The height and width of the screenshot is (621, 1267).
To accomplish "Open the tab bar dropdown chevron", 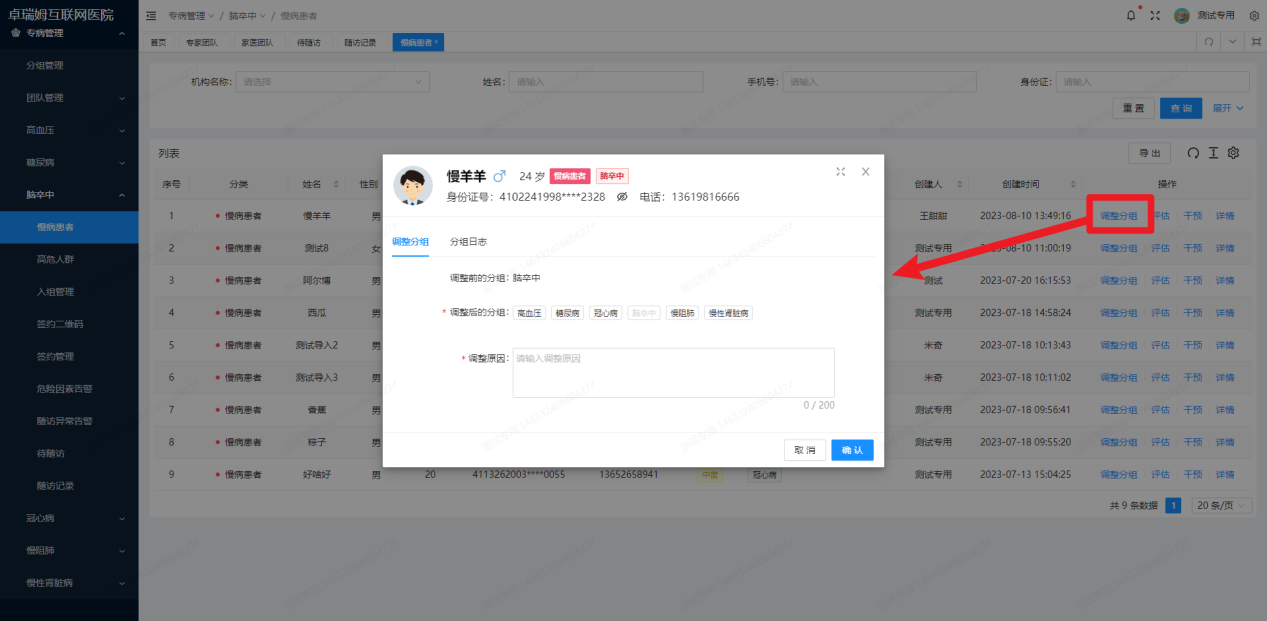I will coord(1232,42).
